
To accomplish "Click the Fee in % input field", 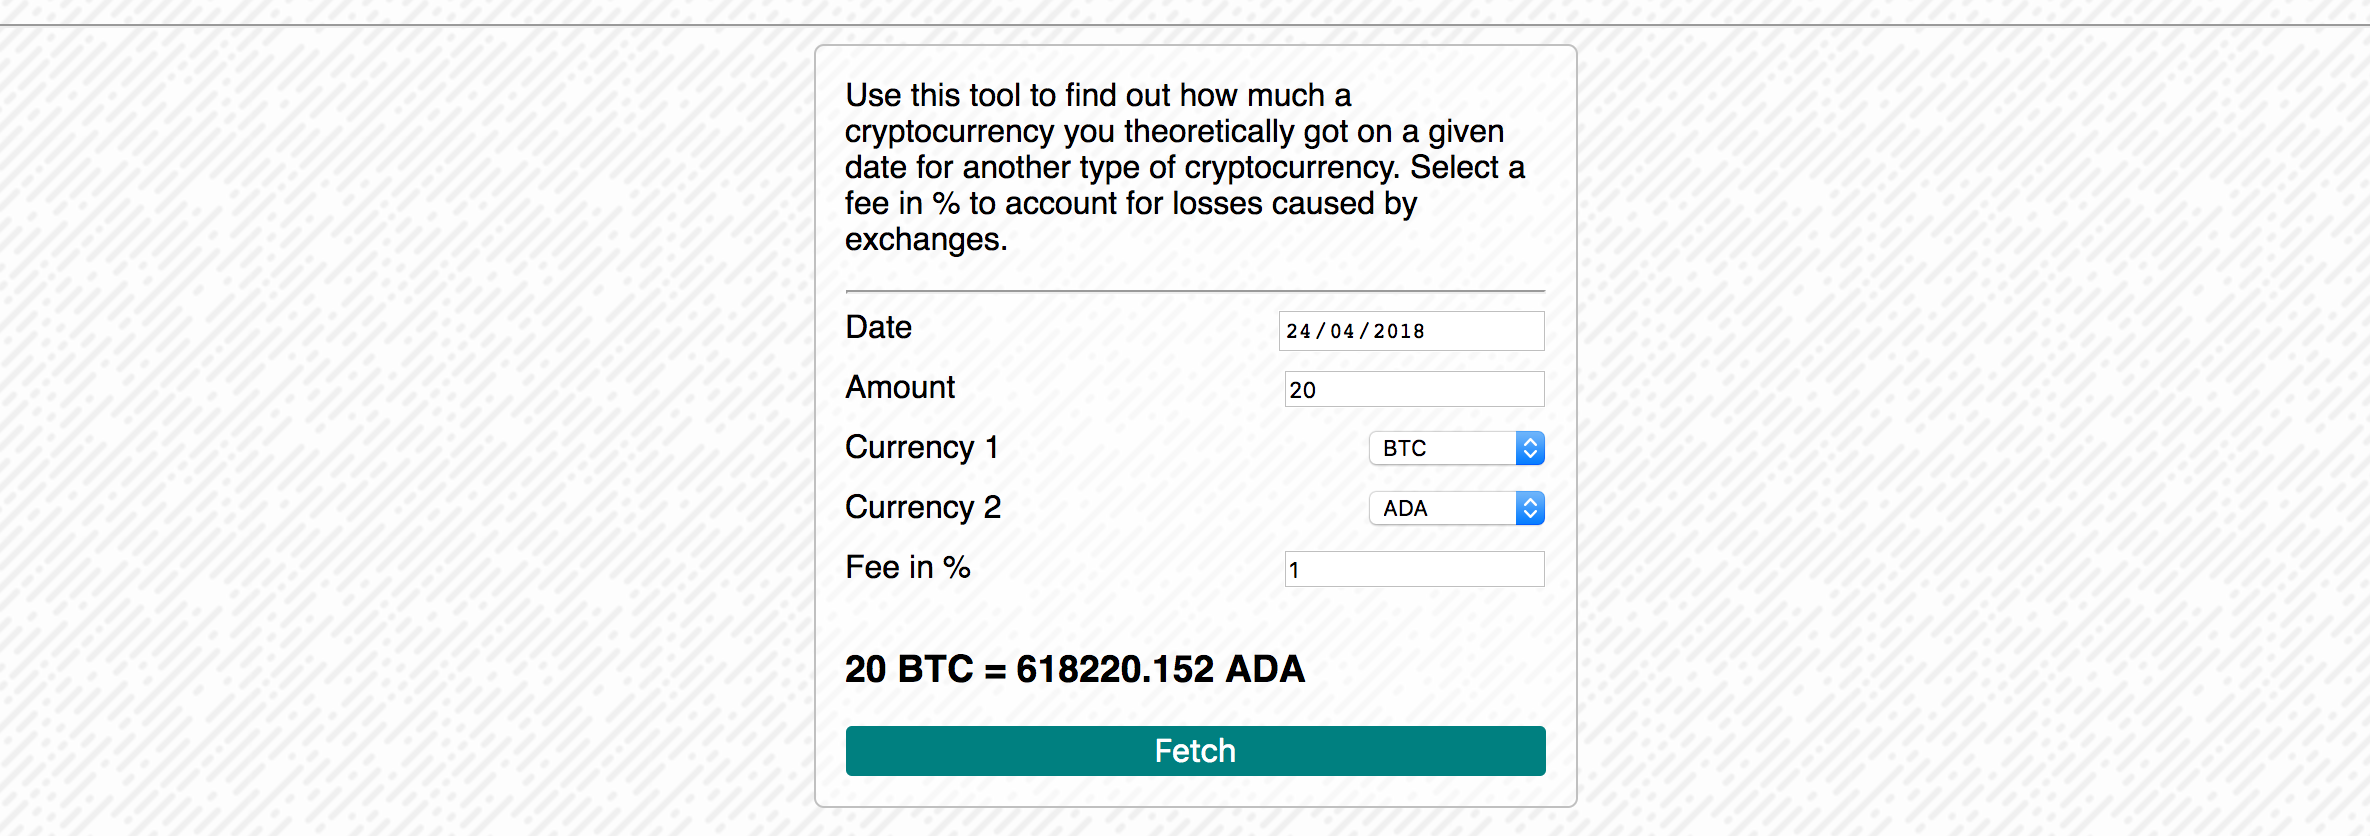I will click(x=1413, y=569).
